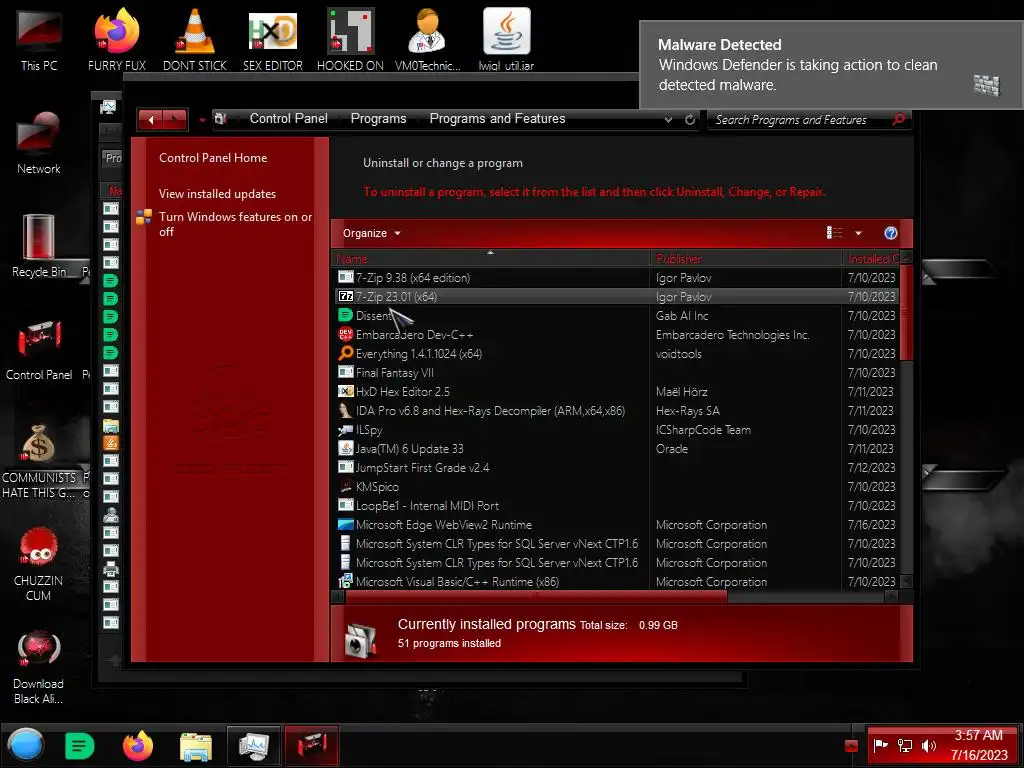1024x768 pixels.
Task: Click the search magnifier icon
Action: click(899, 120)
